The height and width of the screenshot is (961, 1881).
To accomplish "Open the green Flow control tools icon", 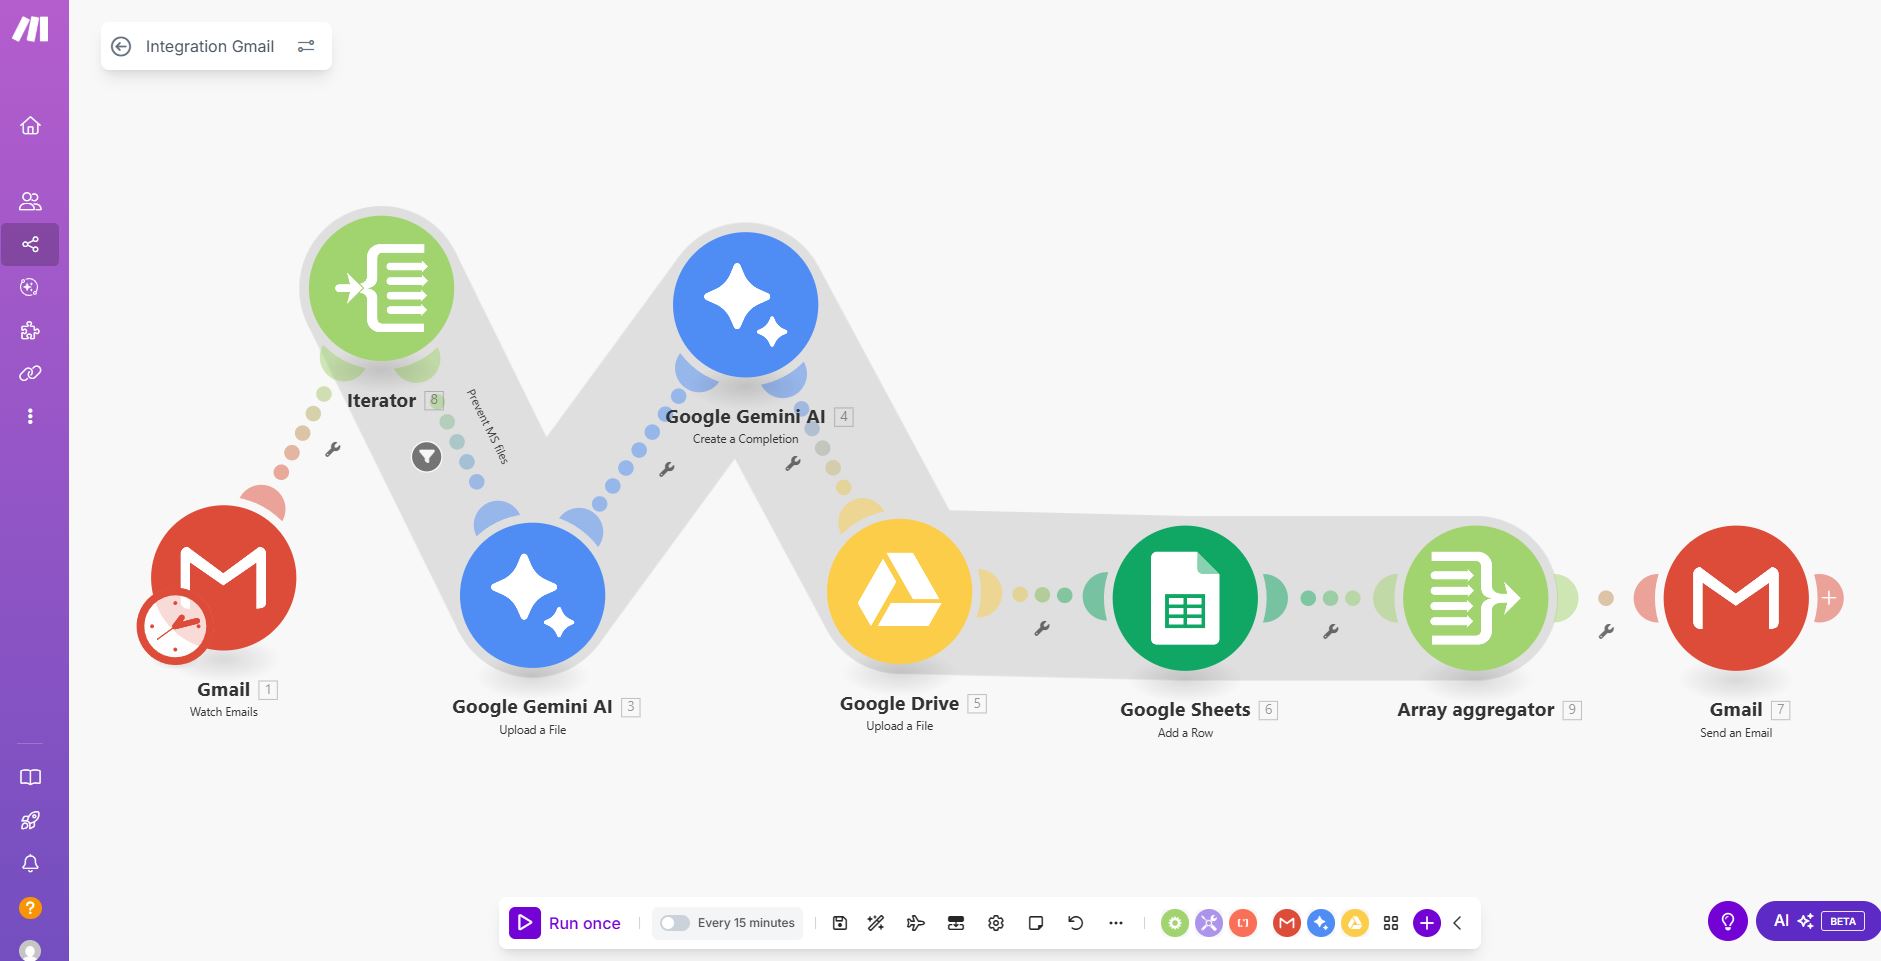I will tap(1175, 923).
